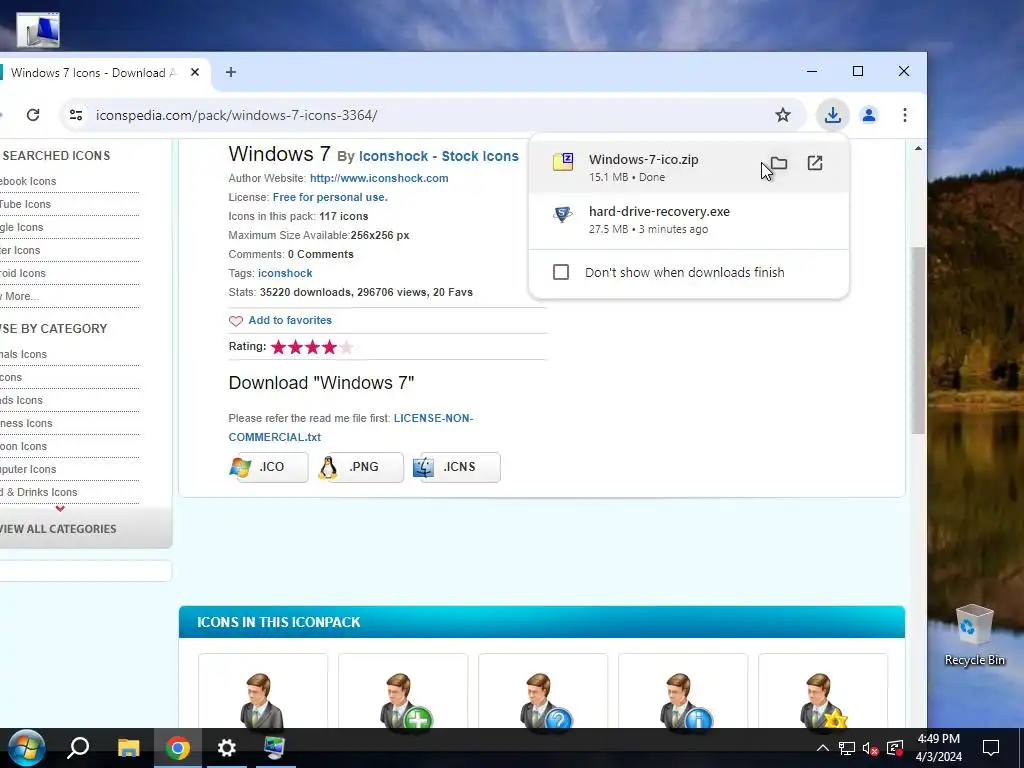Screen dimensions: 1024x768
Task: Click the sidebar search input field
Action: (x=85, y=571)
